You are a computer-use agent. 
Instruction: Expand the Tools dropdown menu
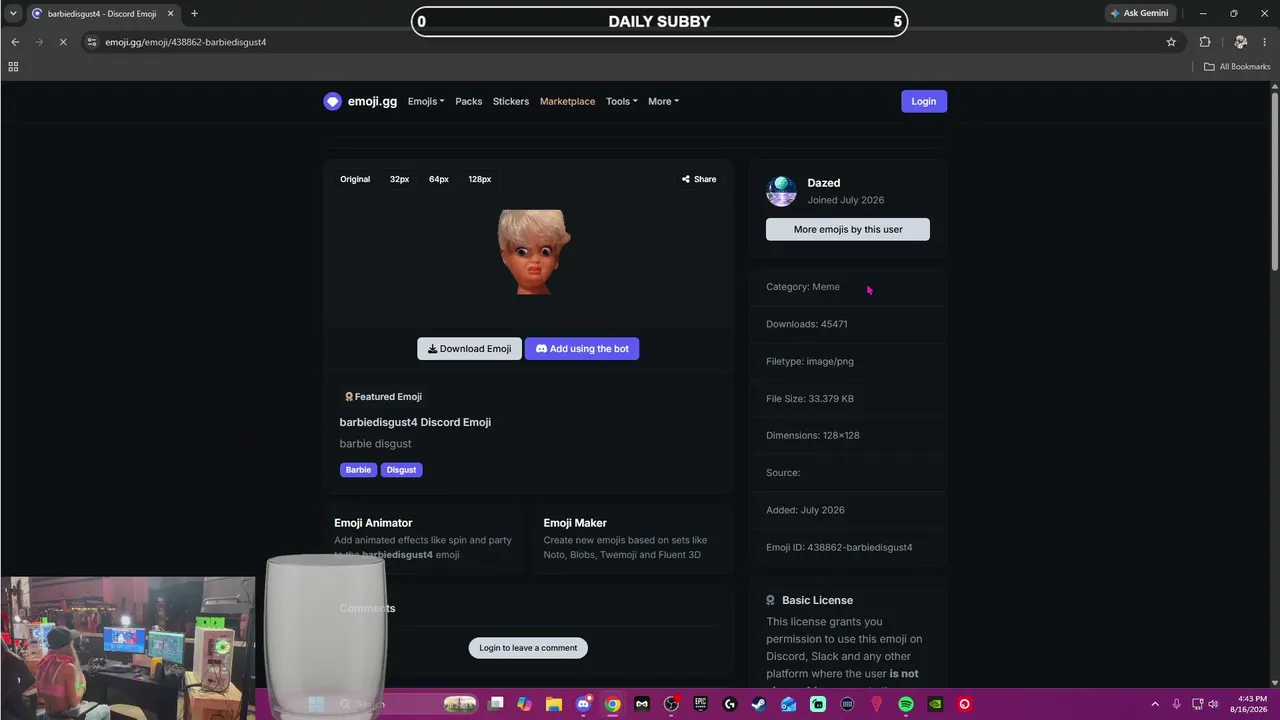tap(621, 101)
